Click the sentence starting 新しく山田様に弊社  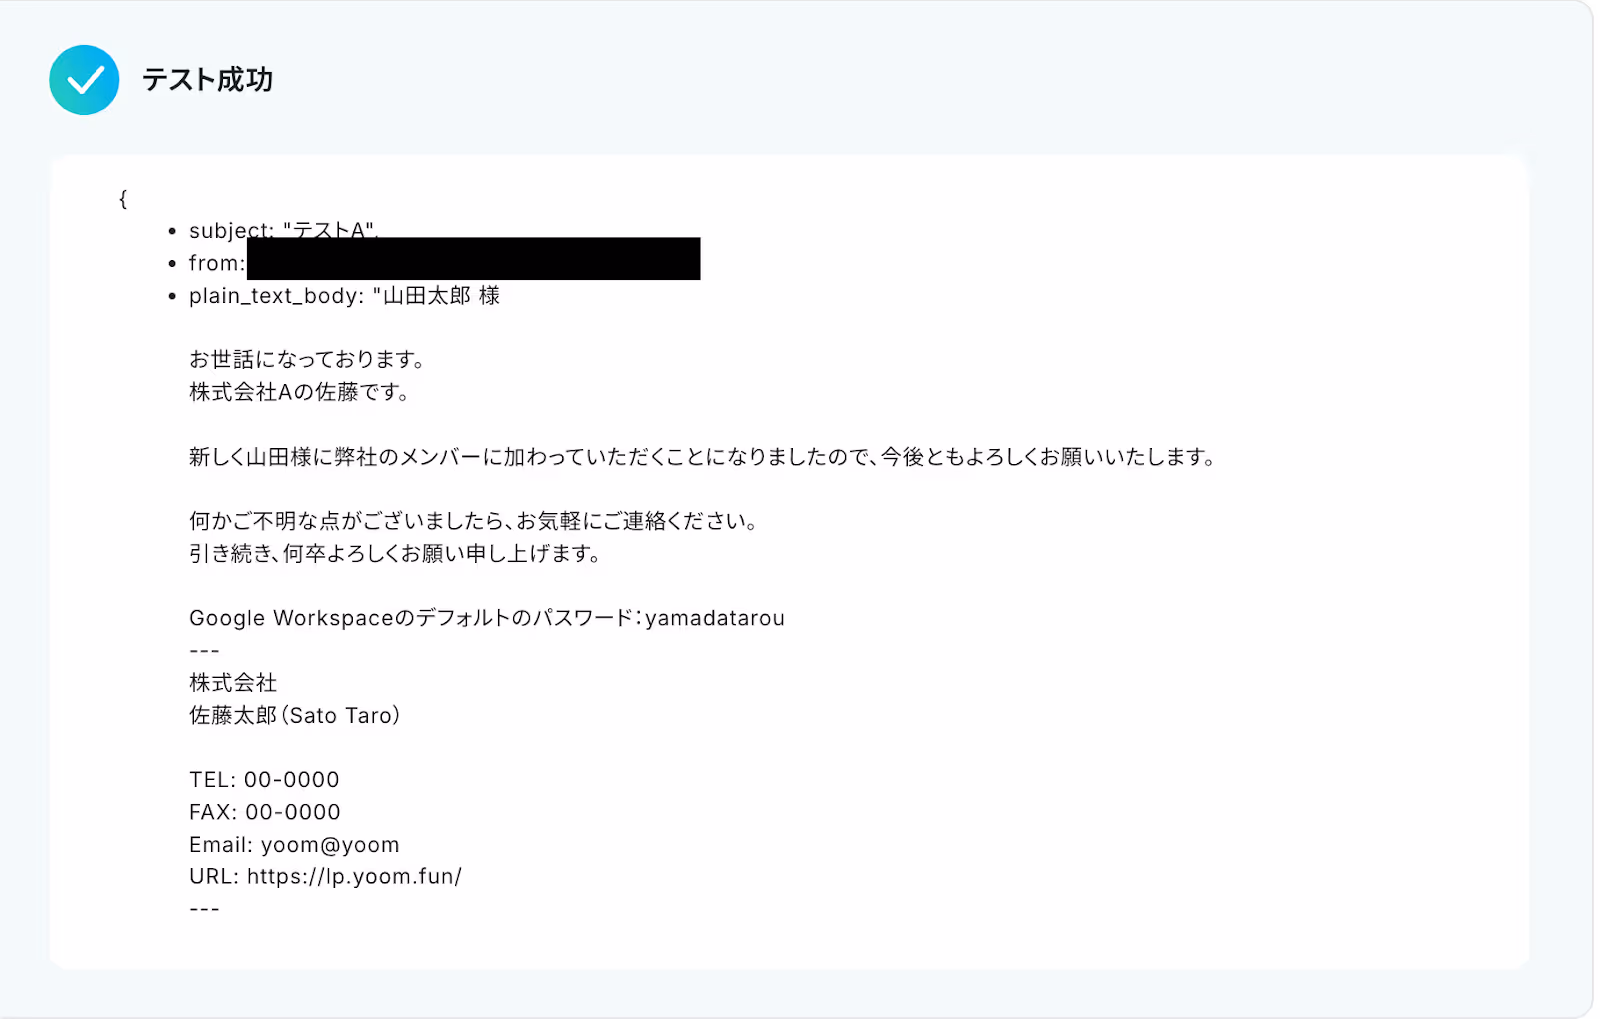[703, 457]
